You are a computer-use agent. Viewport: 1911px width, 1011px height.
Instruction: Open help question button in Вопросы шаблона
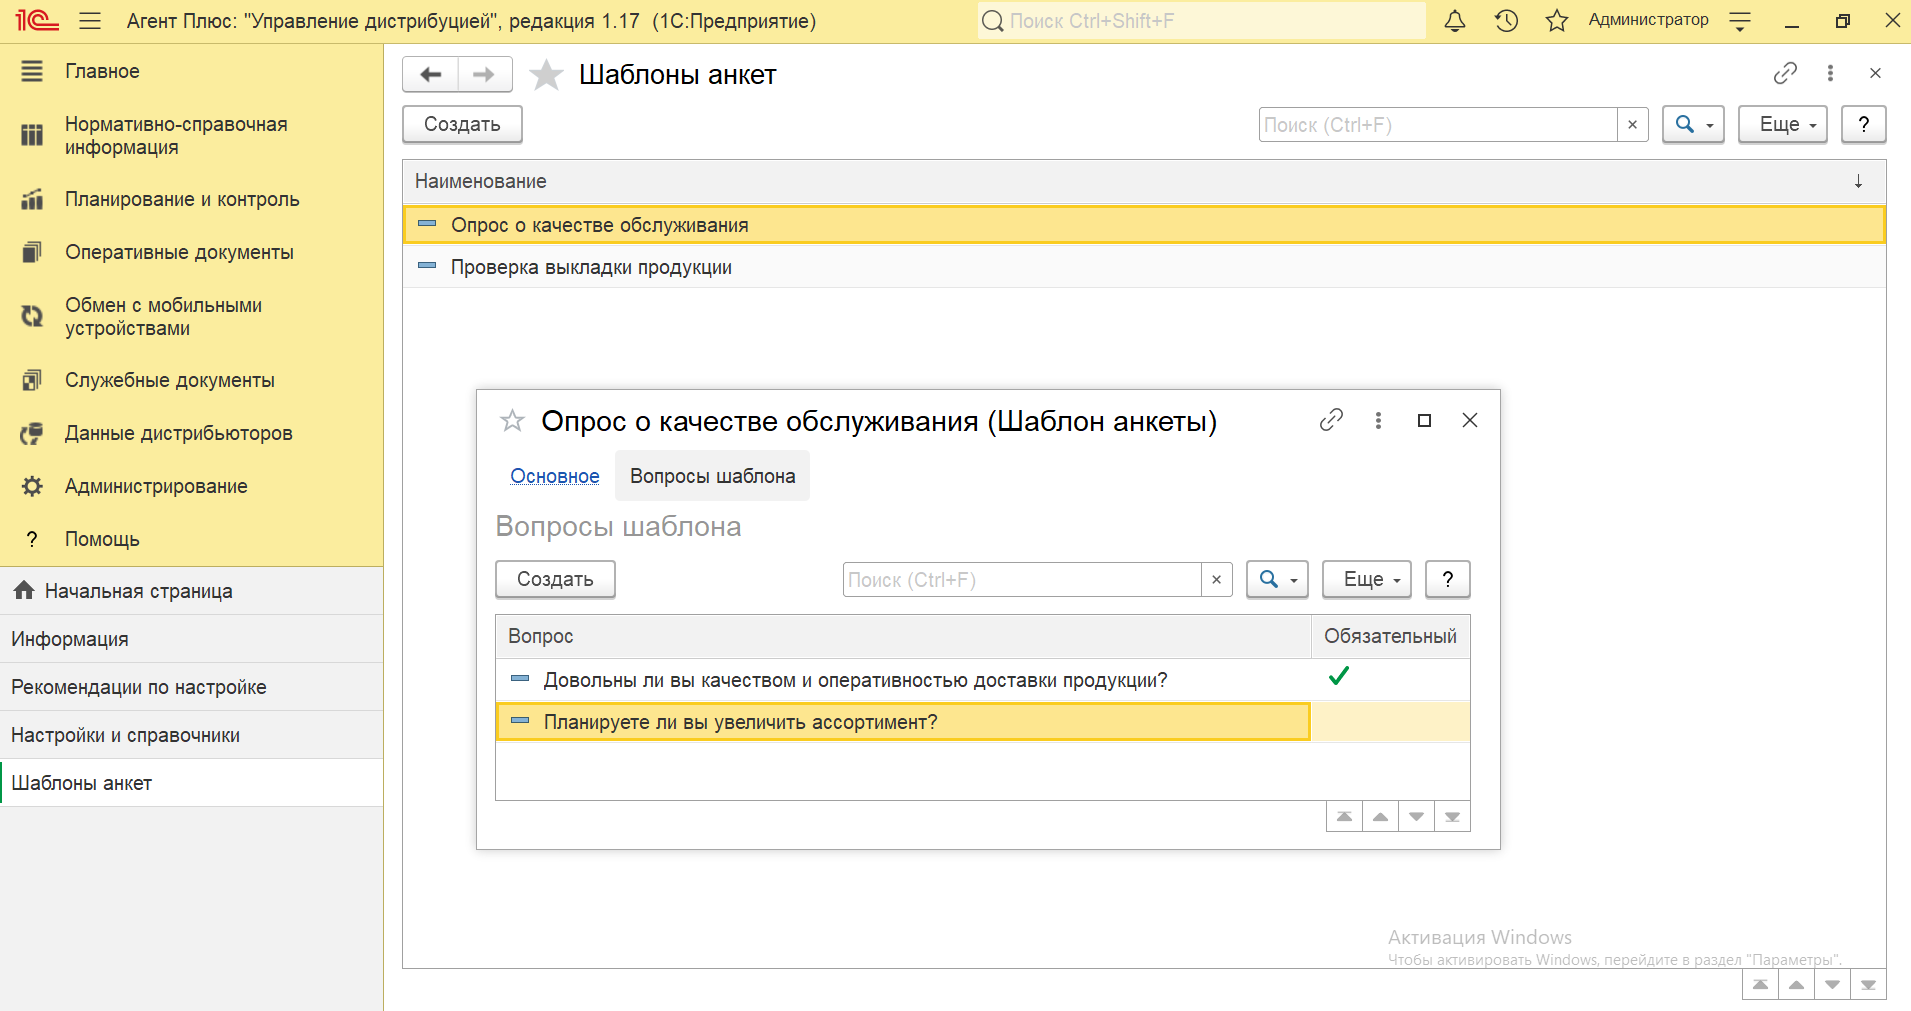pos(1448,579)
